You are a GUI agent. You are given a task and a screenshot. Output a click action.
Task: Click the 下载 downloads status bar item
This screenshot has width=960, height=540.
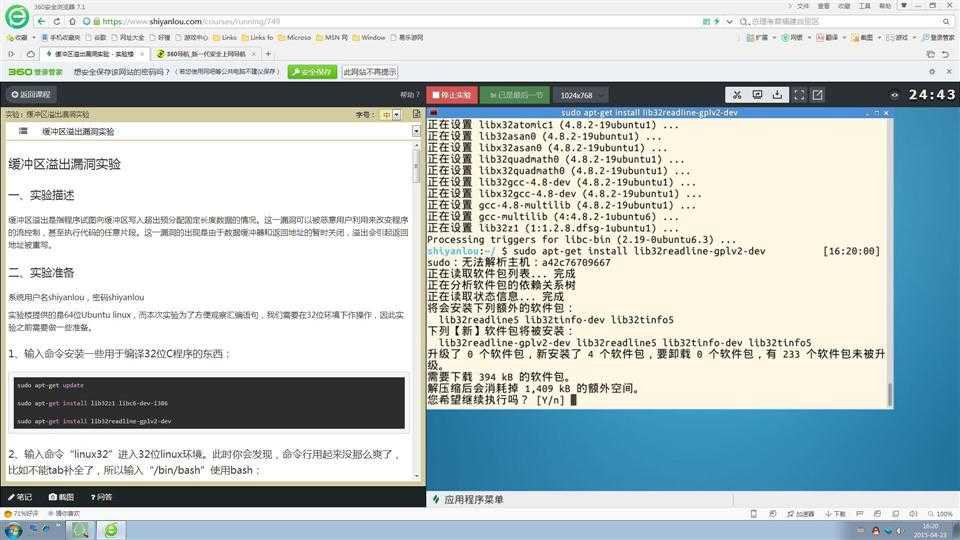[835, 514]
